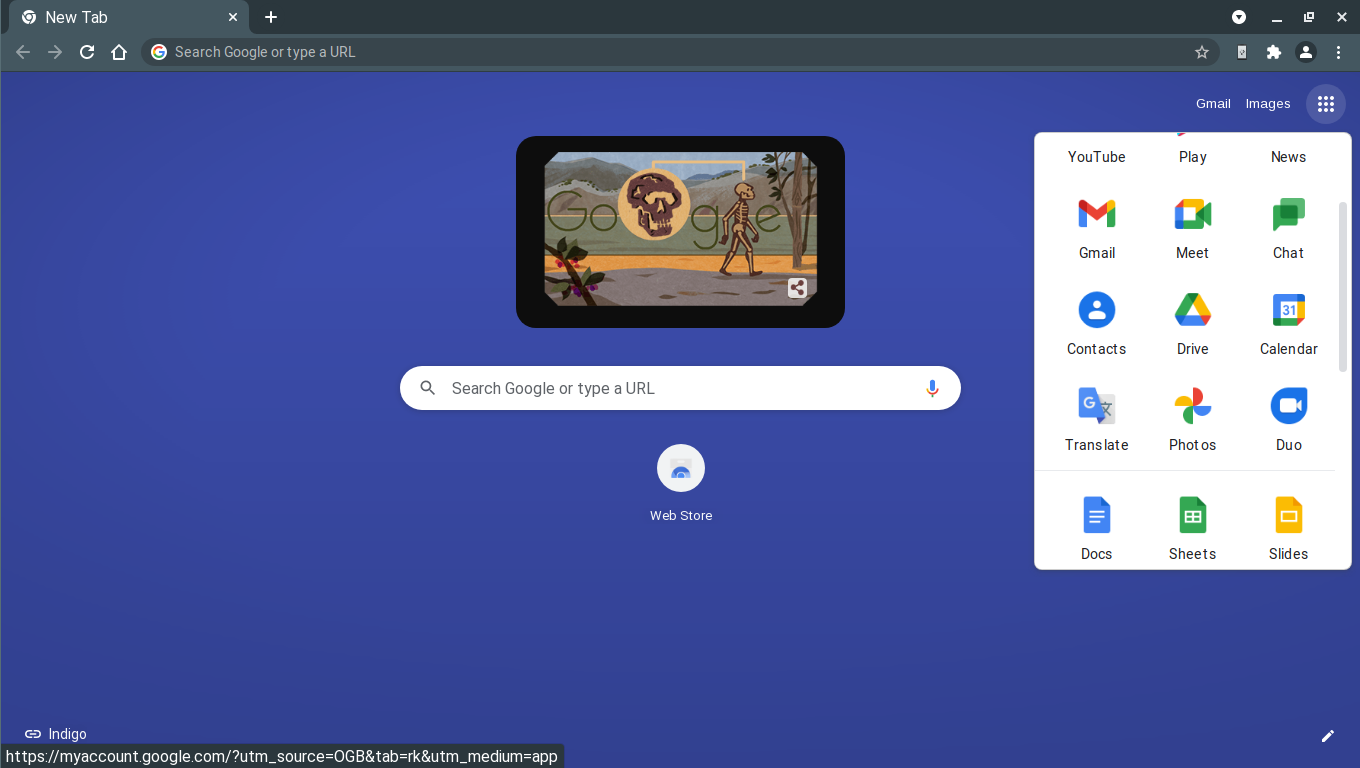Open the Extensions puzzle icon

[x=1273, y=52]
